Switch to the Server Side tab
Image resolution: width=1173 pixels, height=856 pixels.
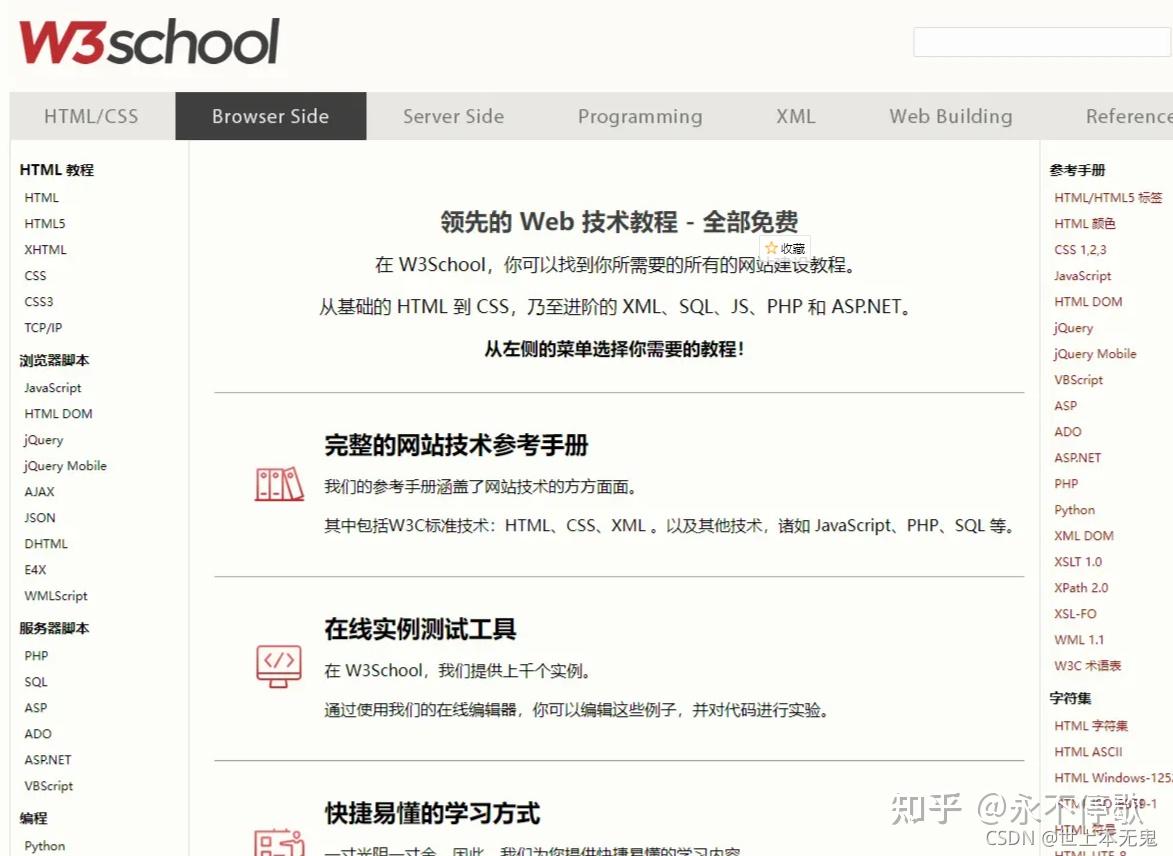pos(453,116)
